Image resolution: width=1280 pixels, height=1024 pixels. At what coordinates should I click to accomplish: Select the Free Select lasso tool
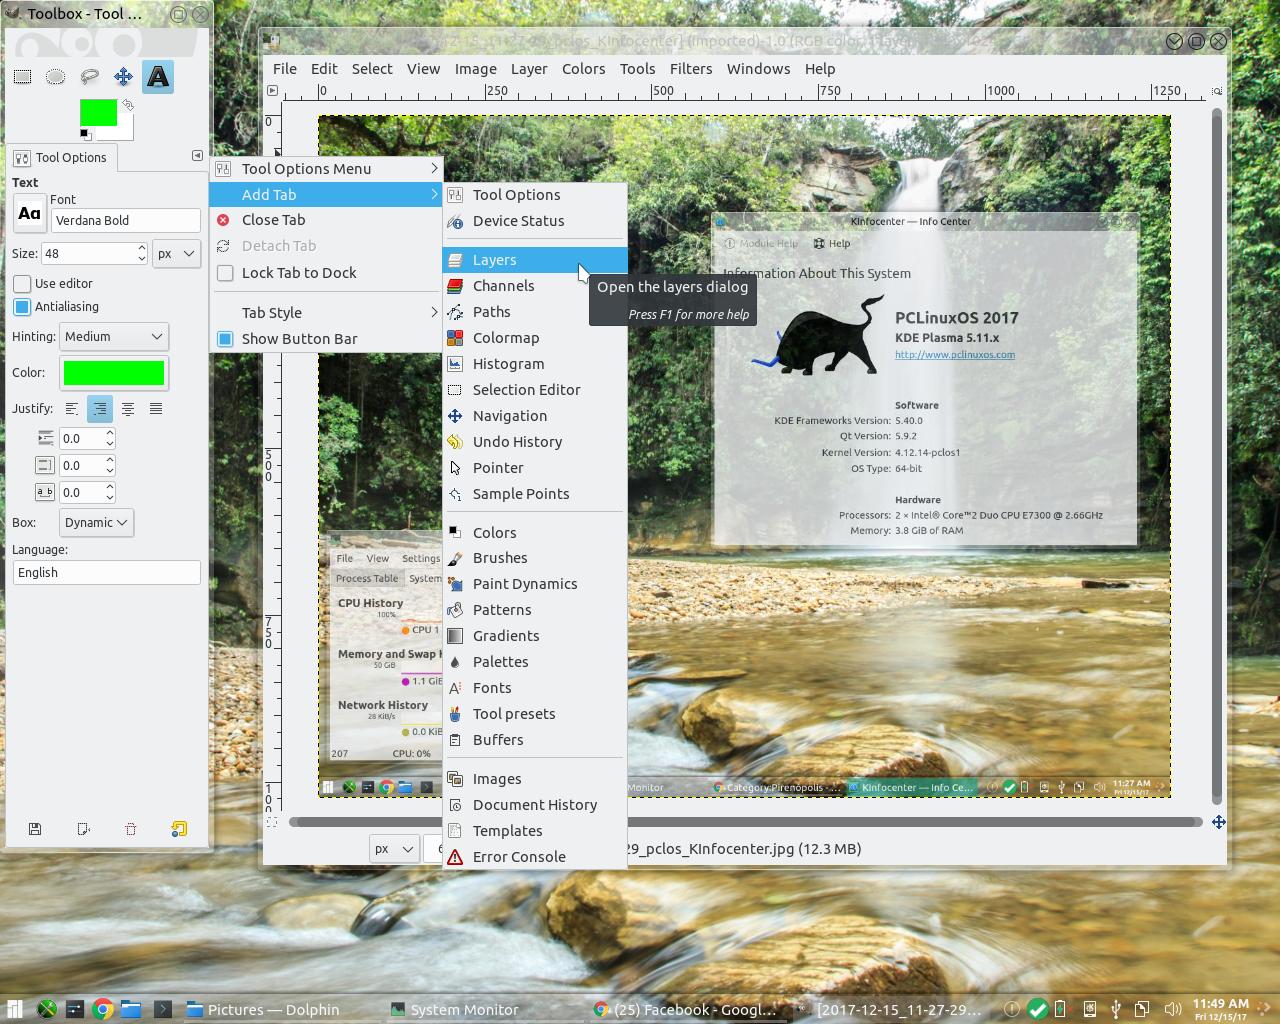pos(90,77)
